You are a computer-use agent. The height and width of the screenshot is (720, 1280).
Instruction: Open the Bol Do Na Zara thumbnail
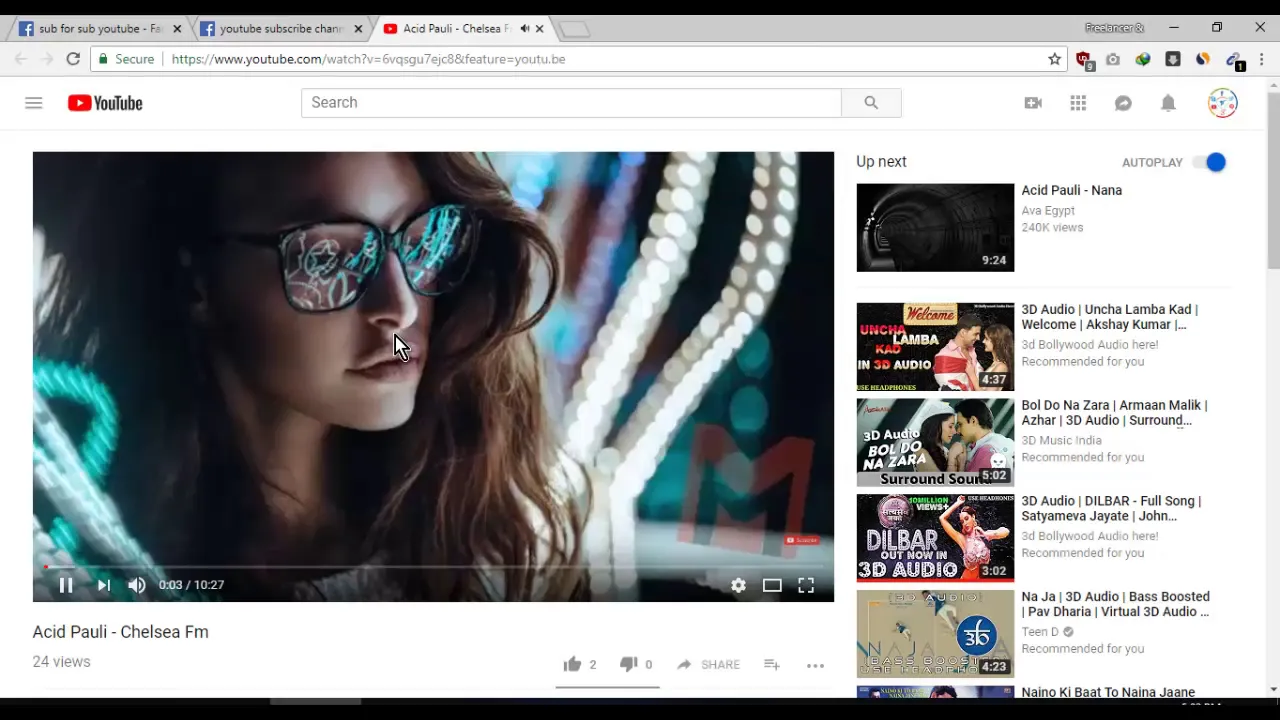tap(935, 442)
